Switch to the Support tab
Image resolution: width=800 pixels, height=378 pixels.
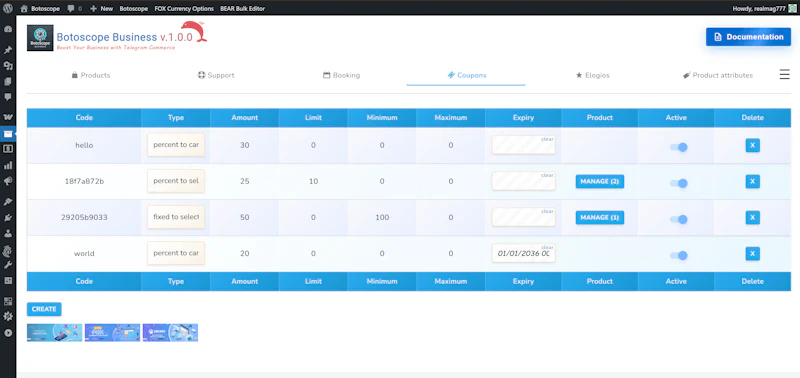[x=216, y=75]
